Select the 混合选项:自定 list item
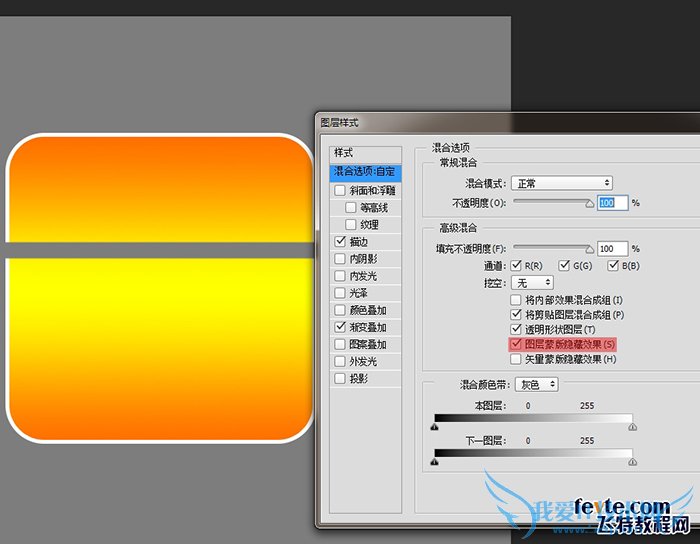The image size is (700, 544). pyautogui.click(x=365, y=172)
